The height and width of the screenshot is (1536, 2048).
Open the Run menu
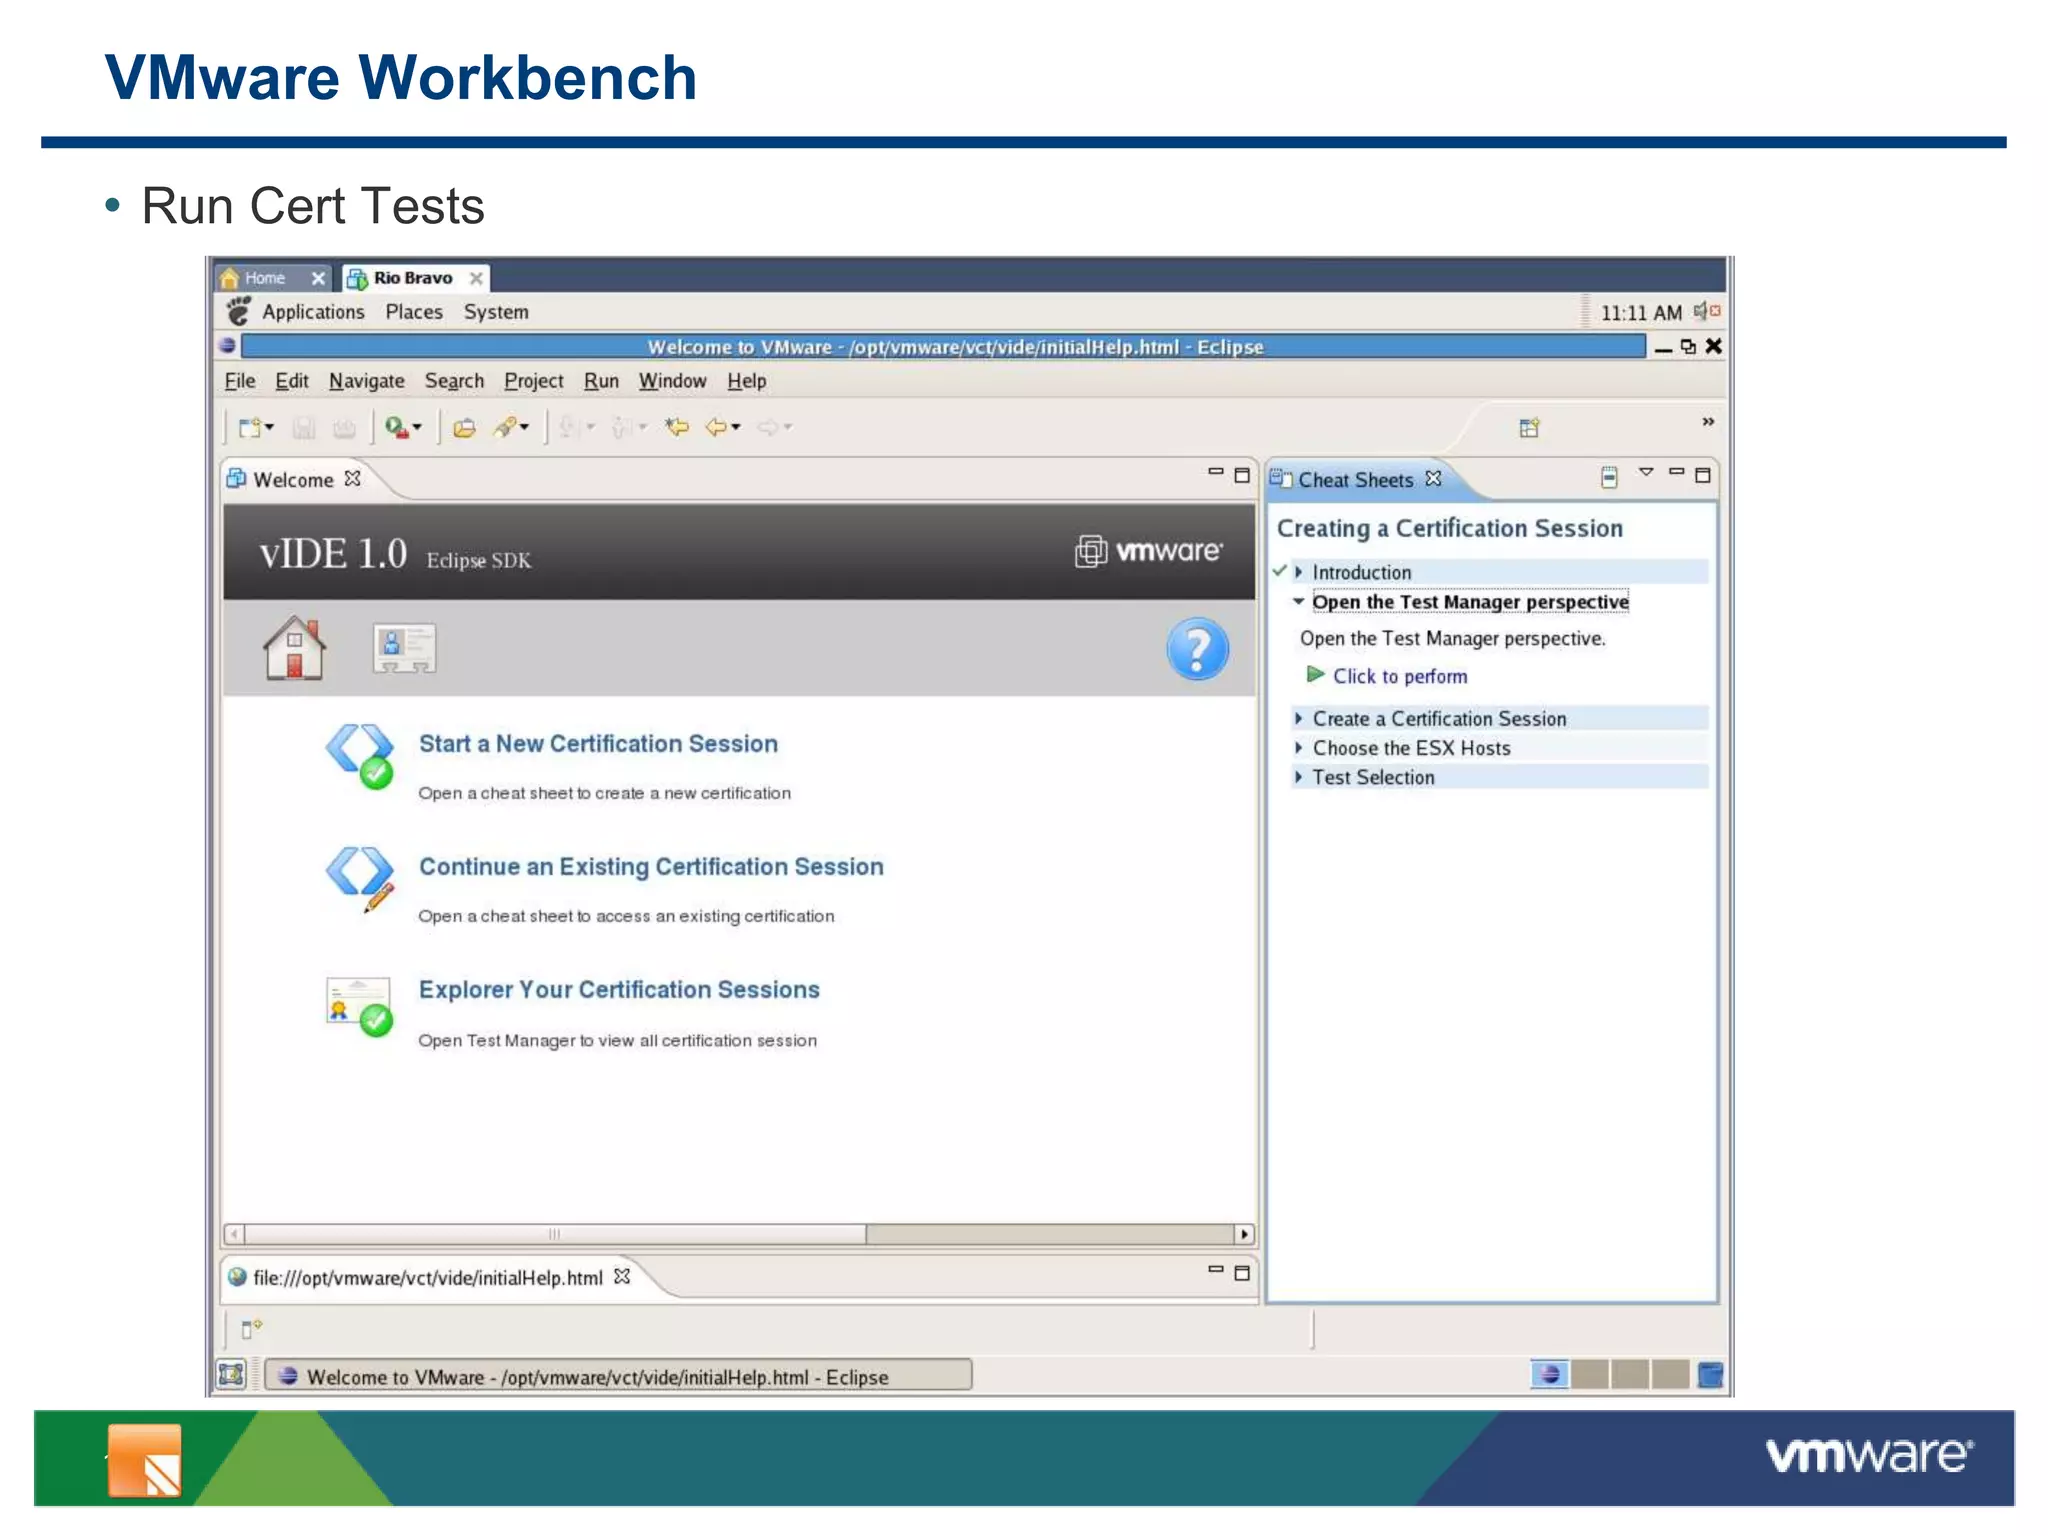pyautogui.click(x=602, y=381)
